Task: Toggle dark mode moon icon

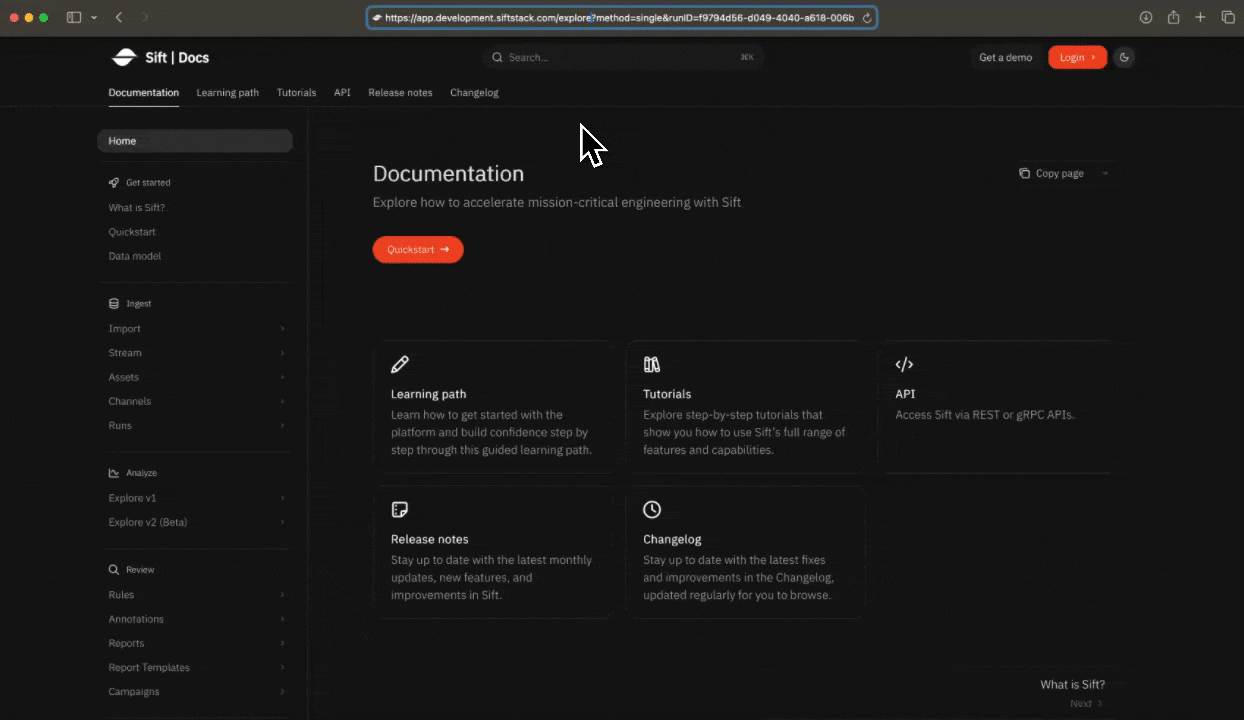Action: [x=1124, y=57]
